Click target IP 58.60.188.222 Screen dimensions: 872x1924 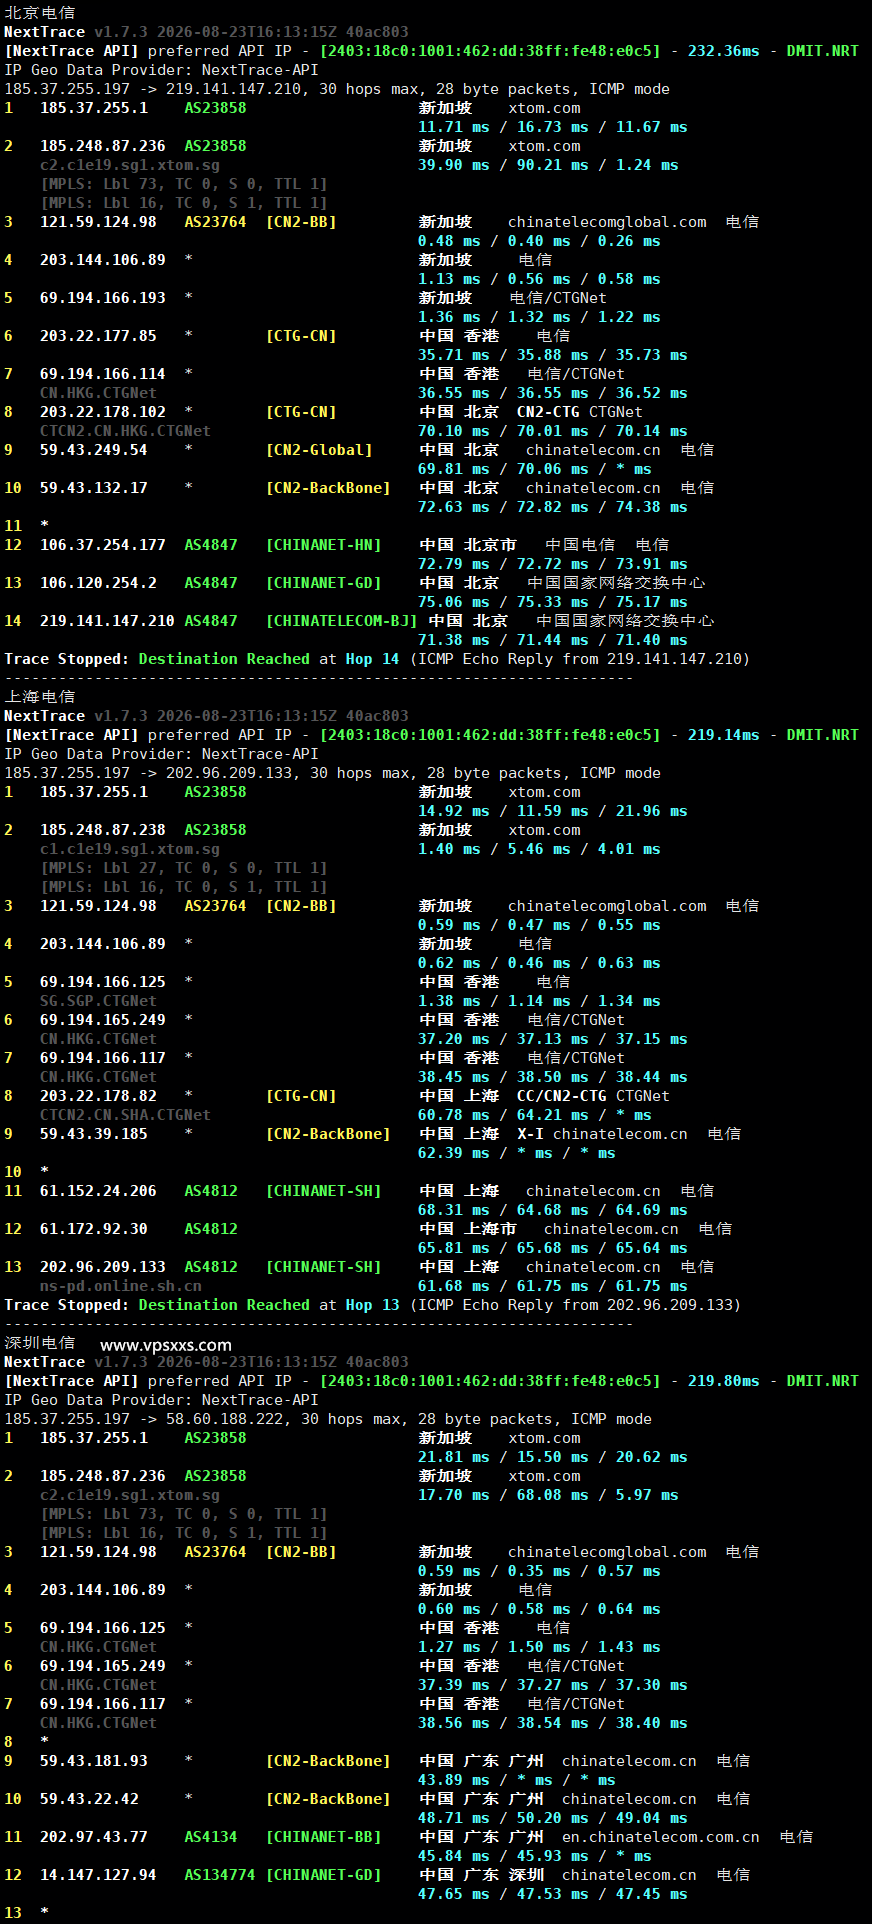click(224, 1419)
